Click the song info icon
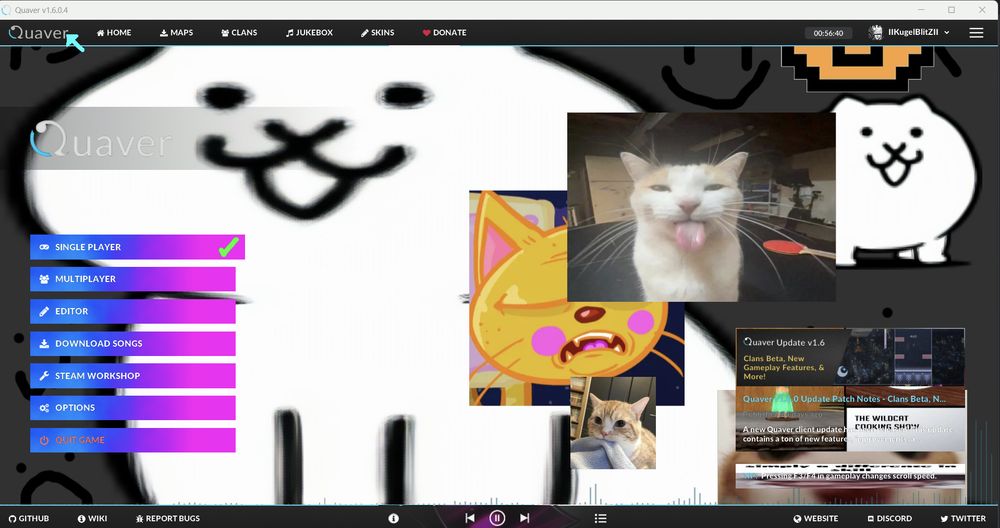 393,518
